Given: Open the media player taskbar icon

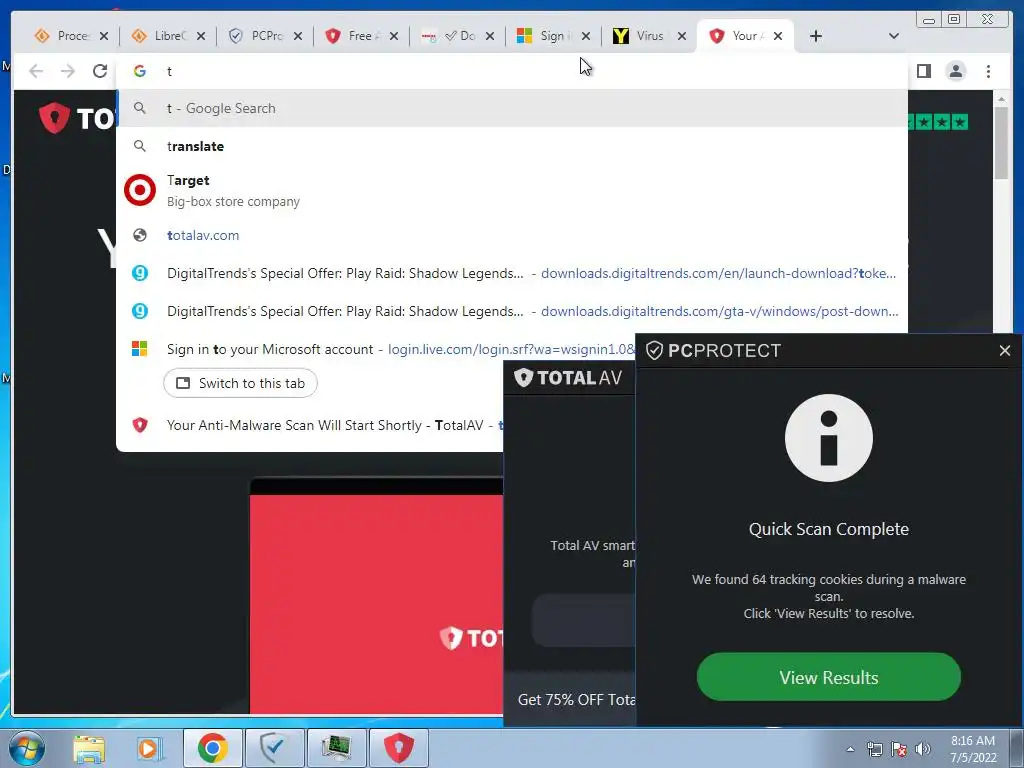Looking at the screenshot, I should (150, 748).
